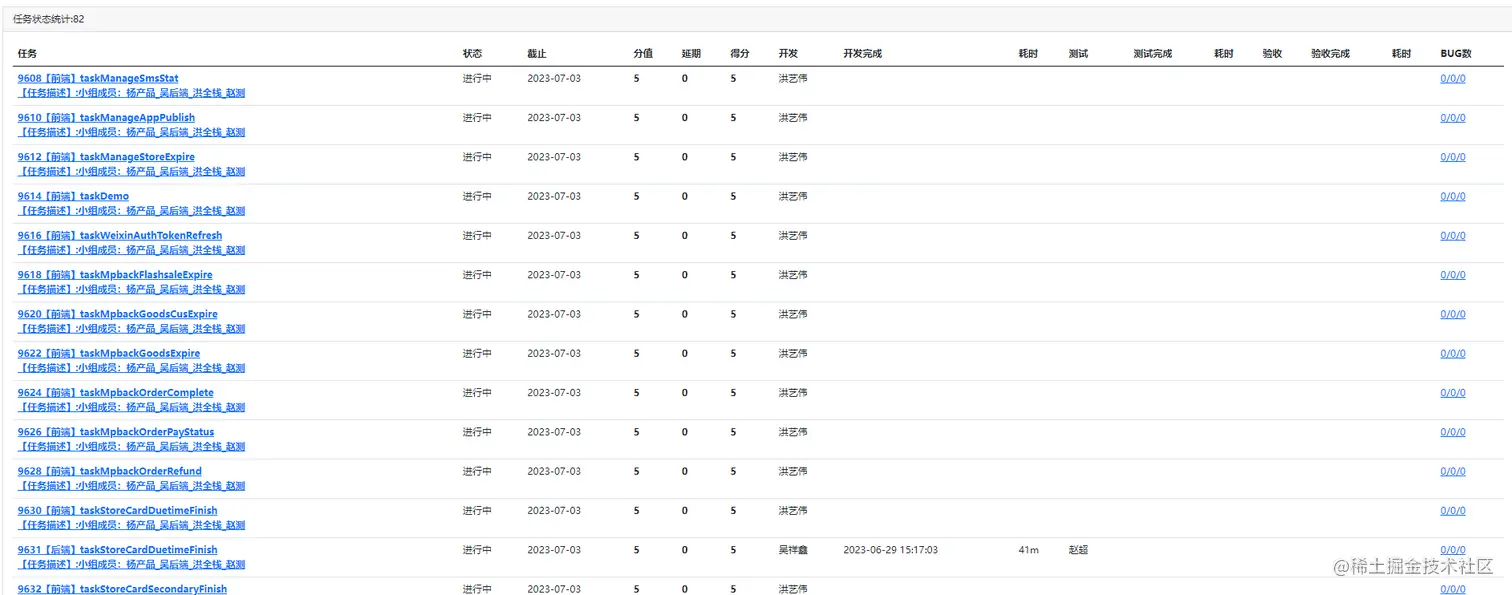Click the 状态 column header
Viewport: 1512px width, 595px height.
[472, 54]
